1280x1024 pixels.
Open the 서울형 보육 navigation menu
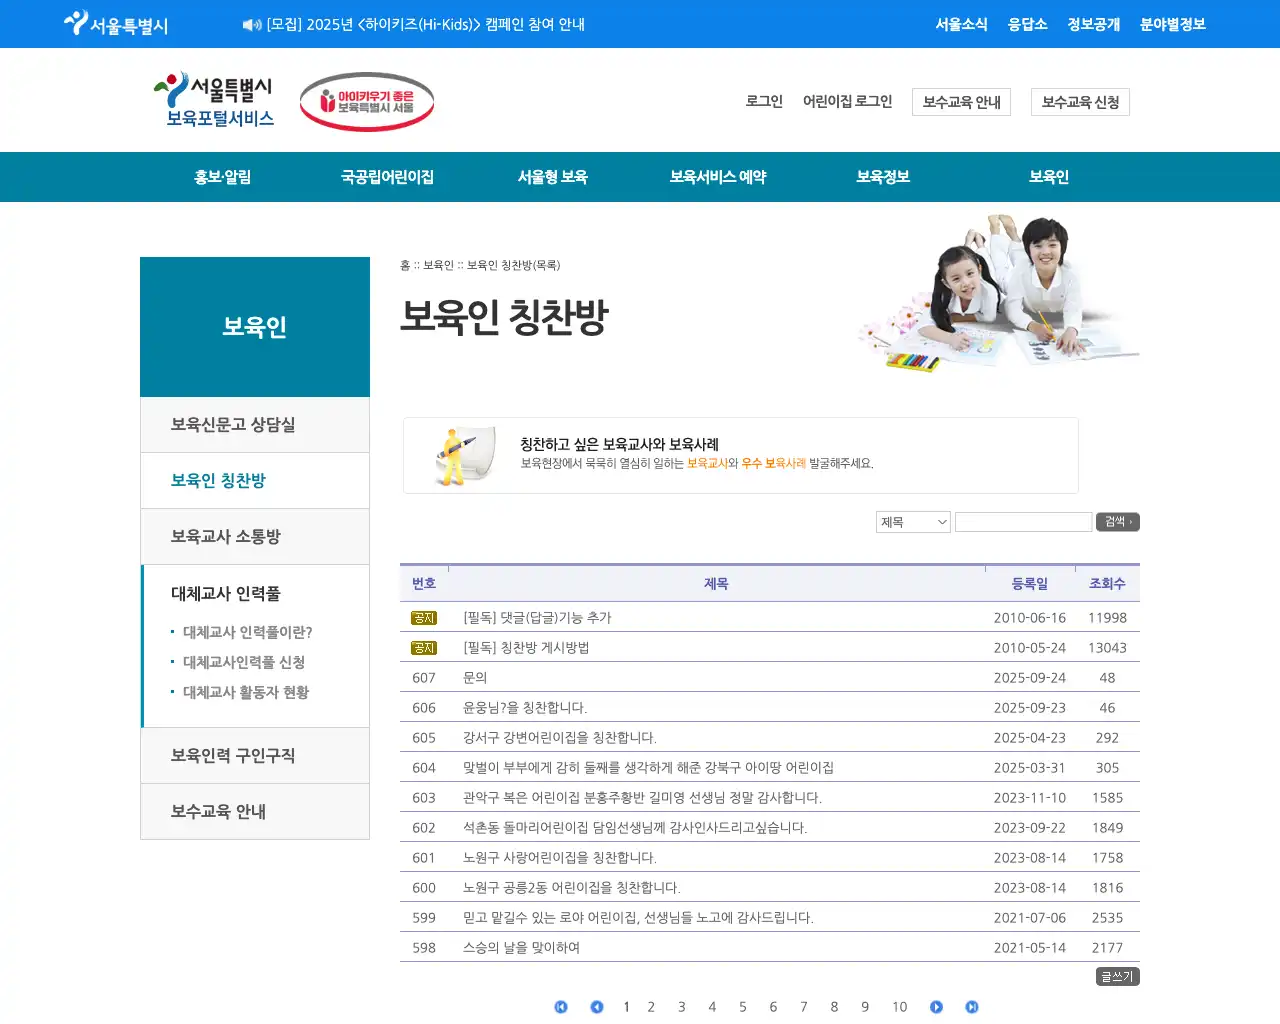[x=552, y=177]
